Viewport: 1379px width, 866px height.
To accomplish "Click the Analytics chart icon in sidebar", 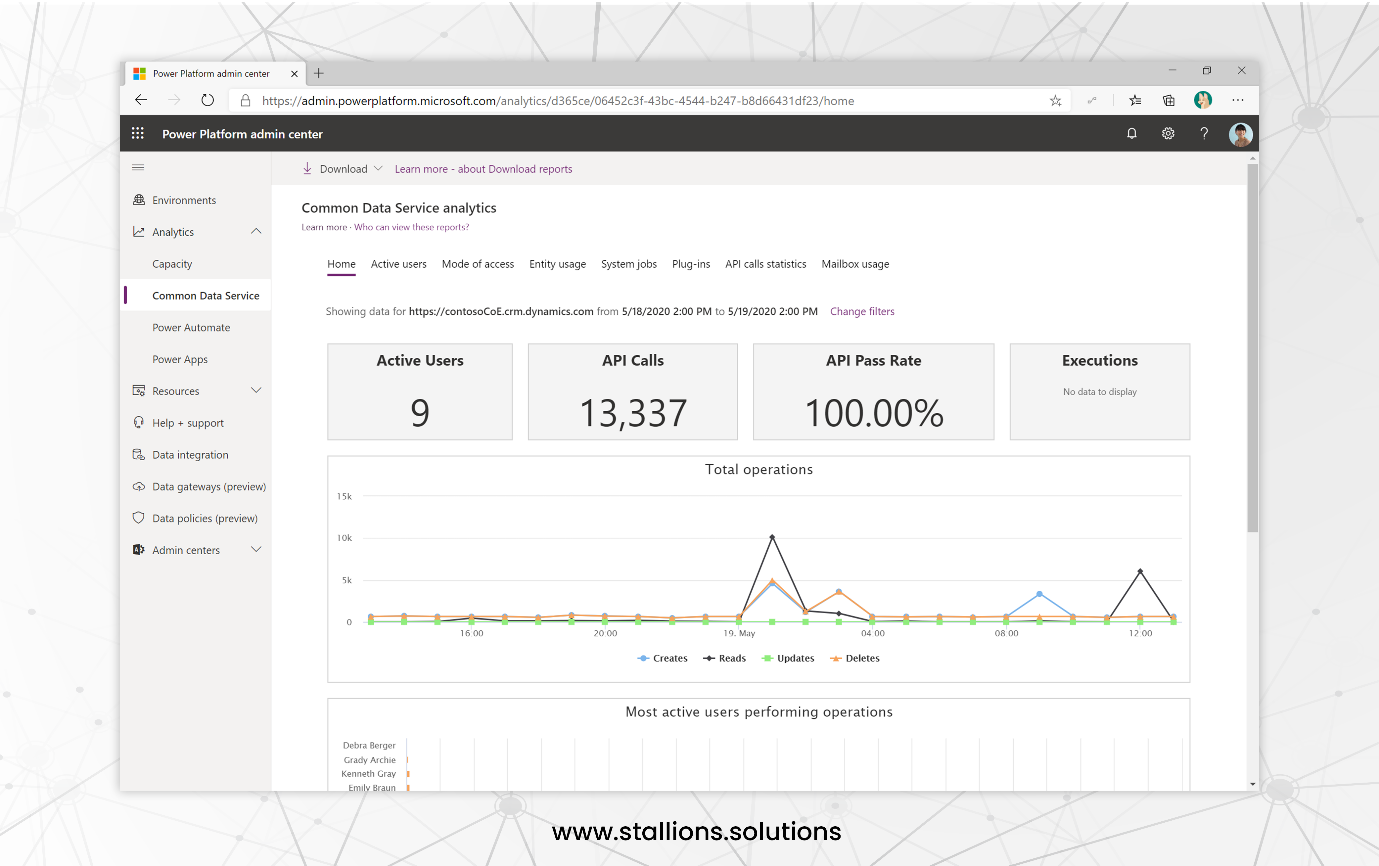I will [139, 232].
